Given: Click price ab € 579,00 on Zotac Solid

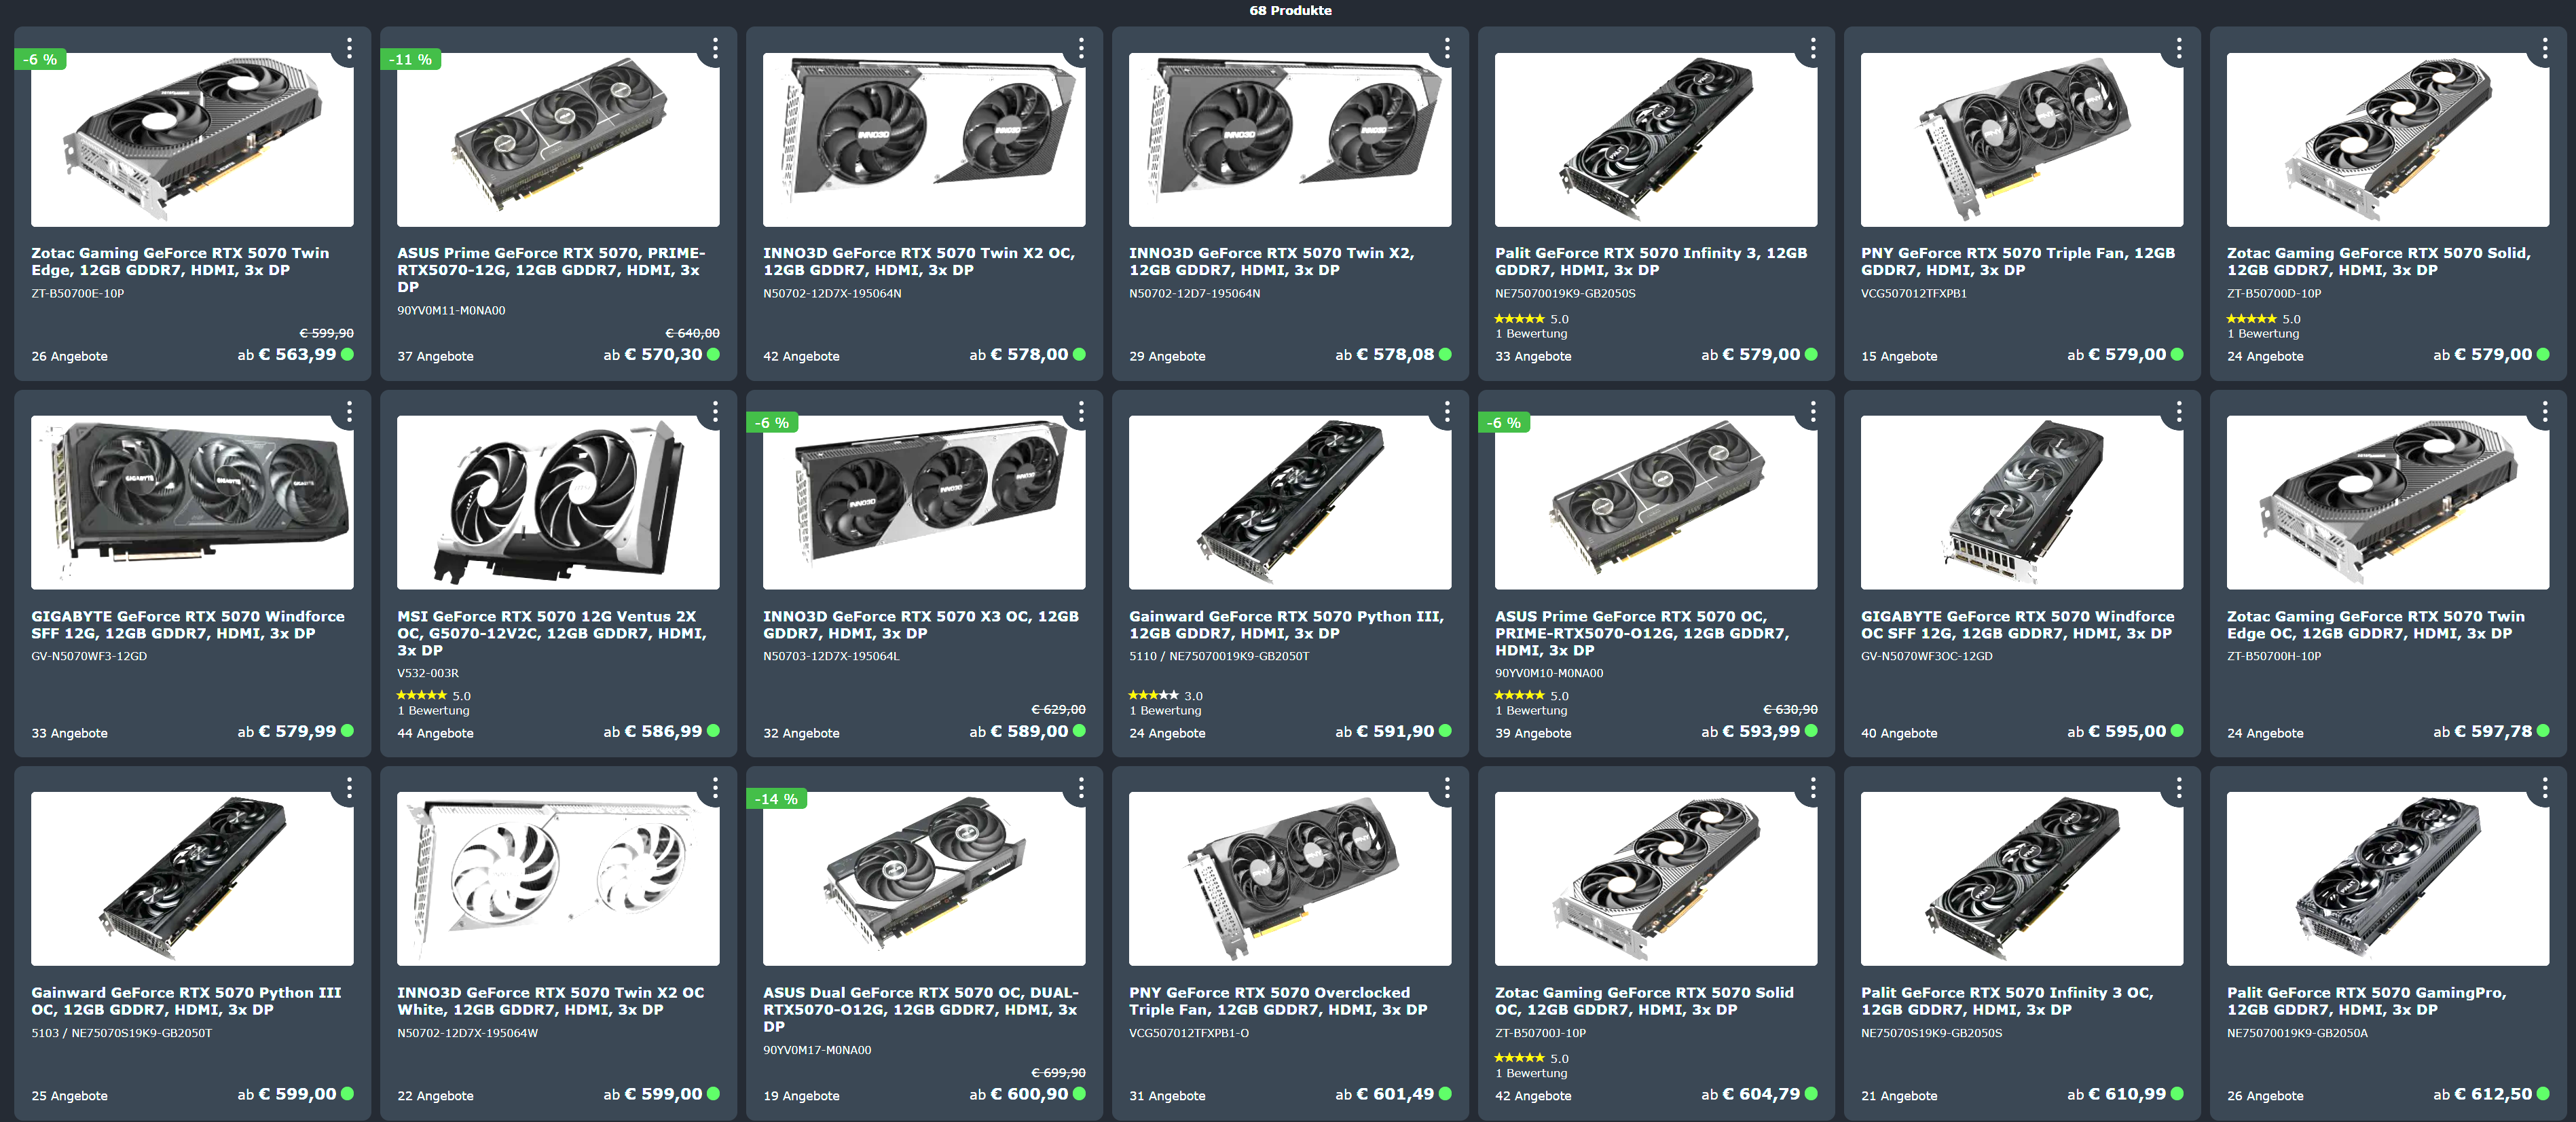Looking at the screenshot, I should [2482, 354].
